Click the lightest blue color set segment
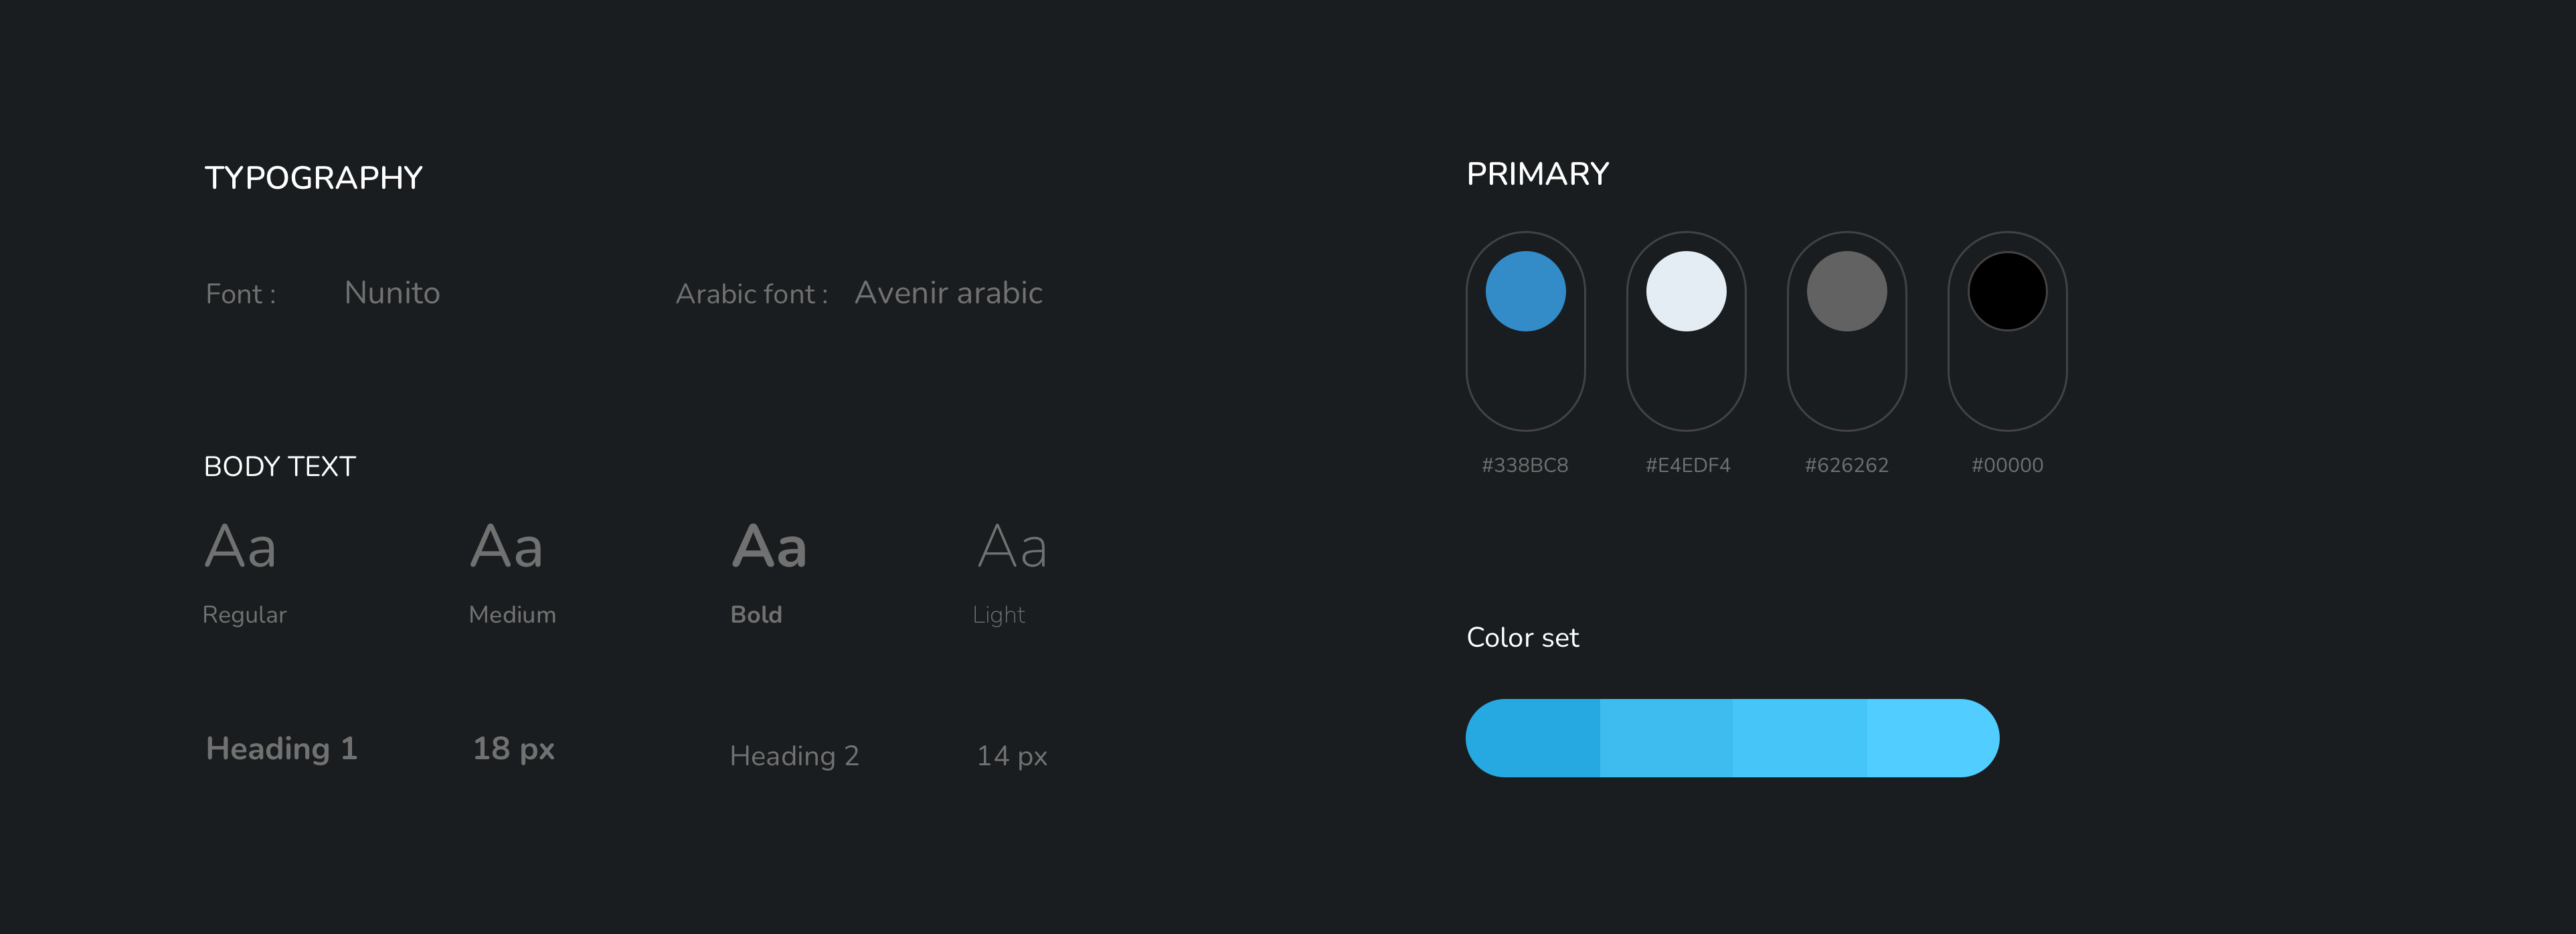This screenshot has width=2576, height=934. pyautogui.click(x=1933, y=738)
